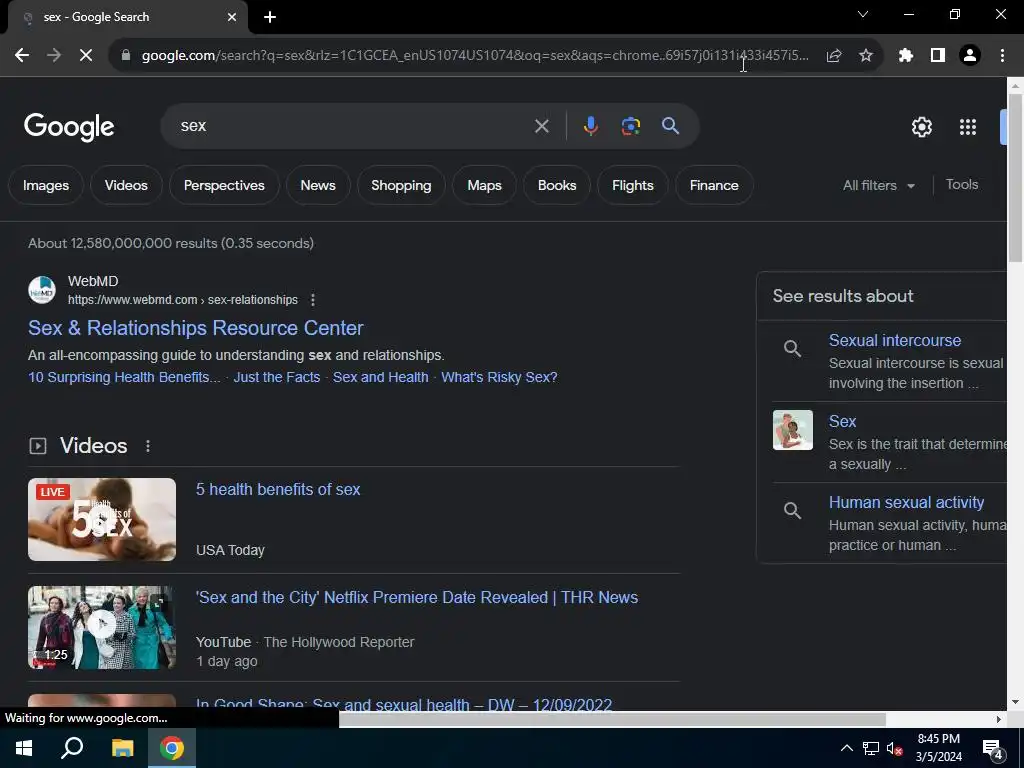Start voice search with microphone icon
This screenshot has height=768, width=1024.
pyautogui.click(x=590, y=126)
